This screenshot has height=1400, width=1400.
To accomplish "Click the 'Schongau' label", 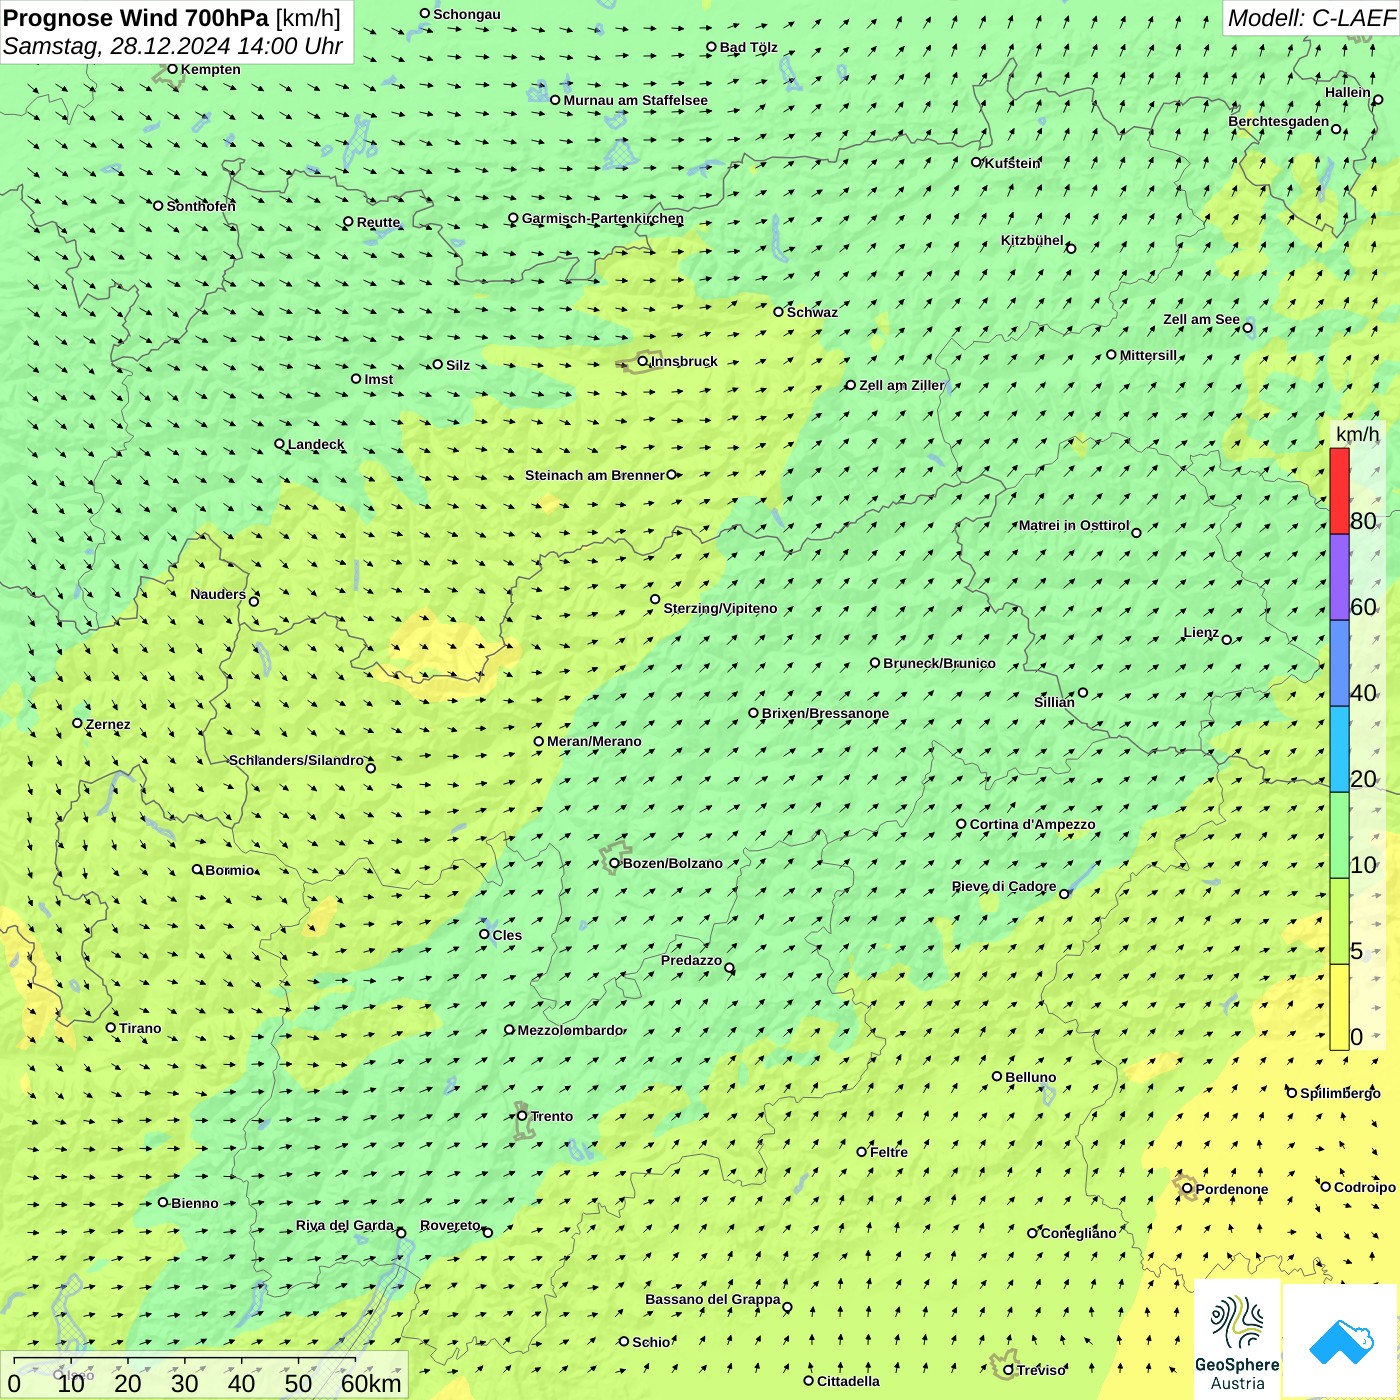I will tap(467, 14).
